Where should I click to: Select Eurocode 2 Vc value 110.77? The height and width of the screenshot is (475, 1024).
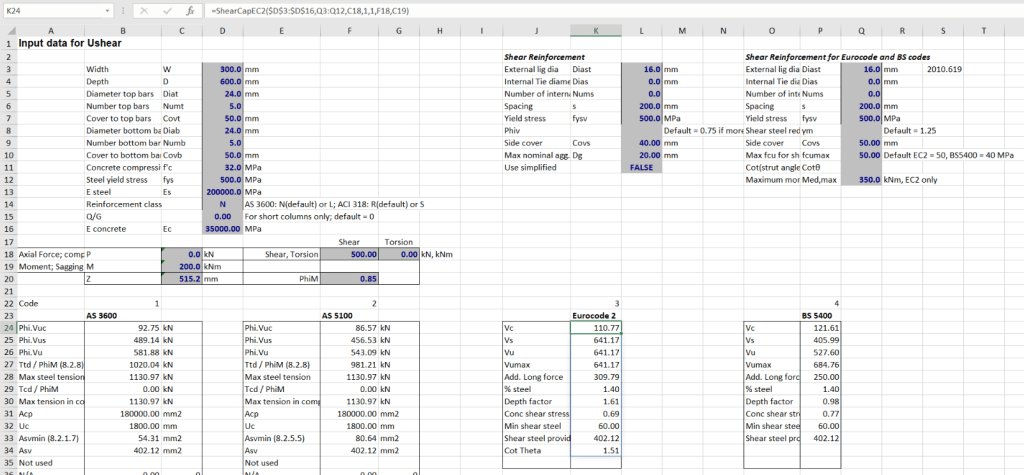(x=595, y=327)
